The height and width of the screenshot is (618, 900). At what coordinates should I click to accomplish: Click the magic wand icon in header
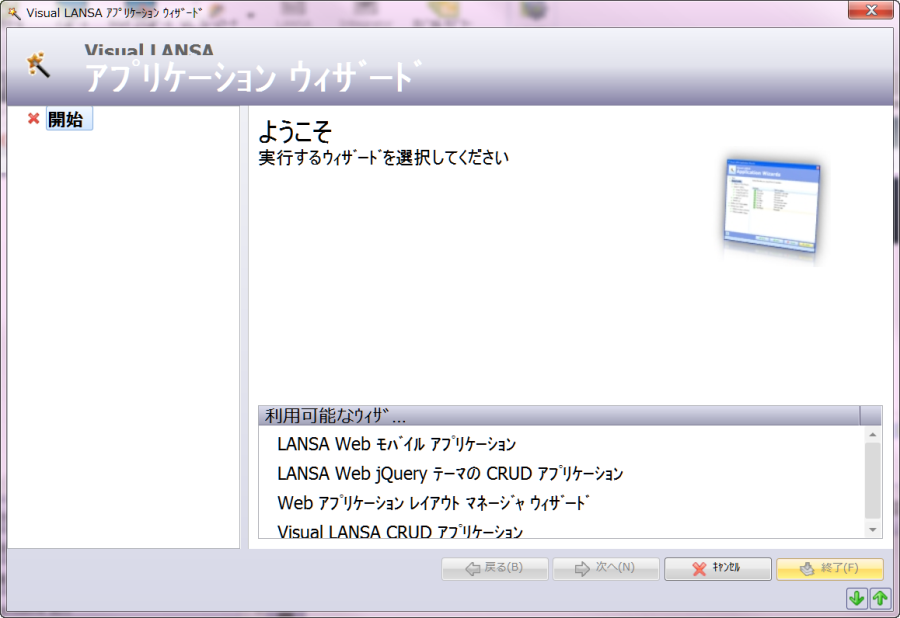38,65
